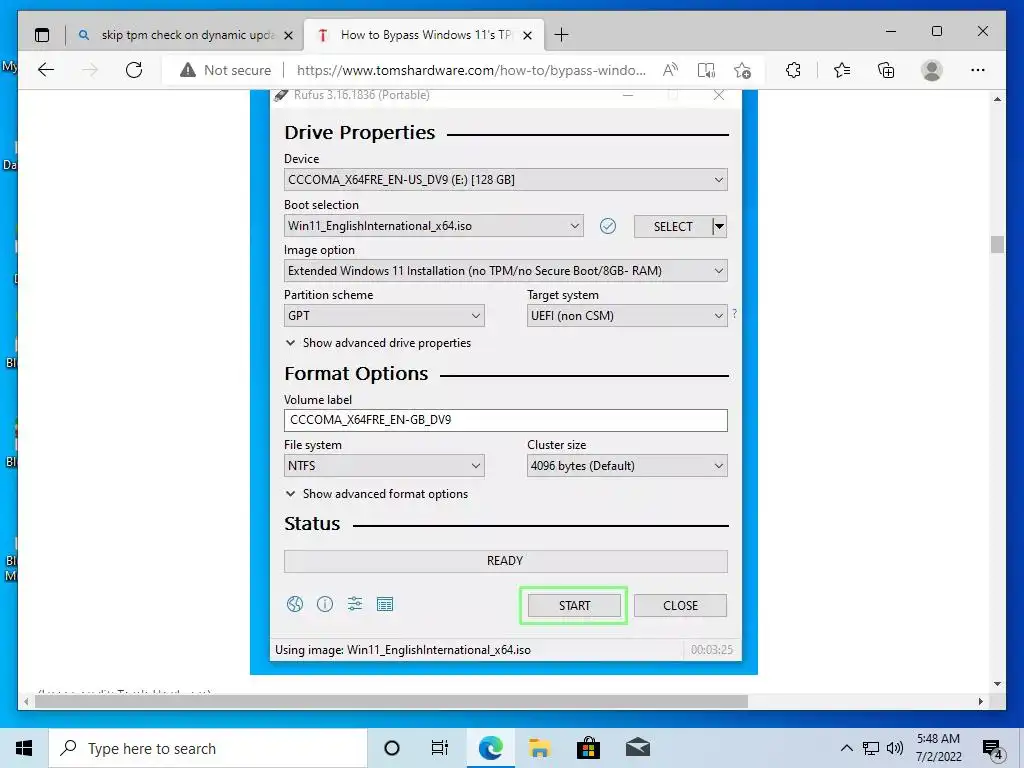Open the Target system dropdown
Image resolution: width=1024 pixels, height=768 pixels.
point(627,315)
